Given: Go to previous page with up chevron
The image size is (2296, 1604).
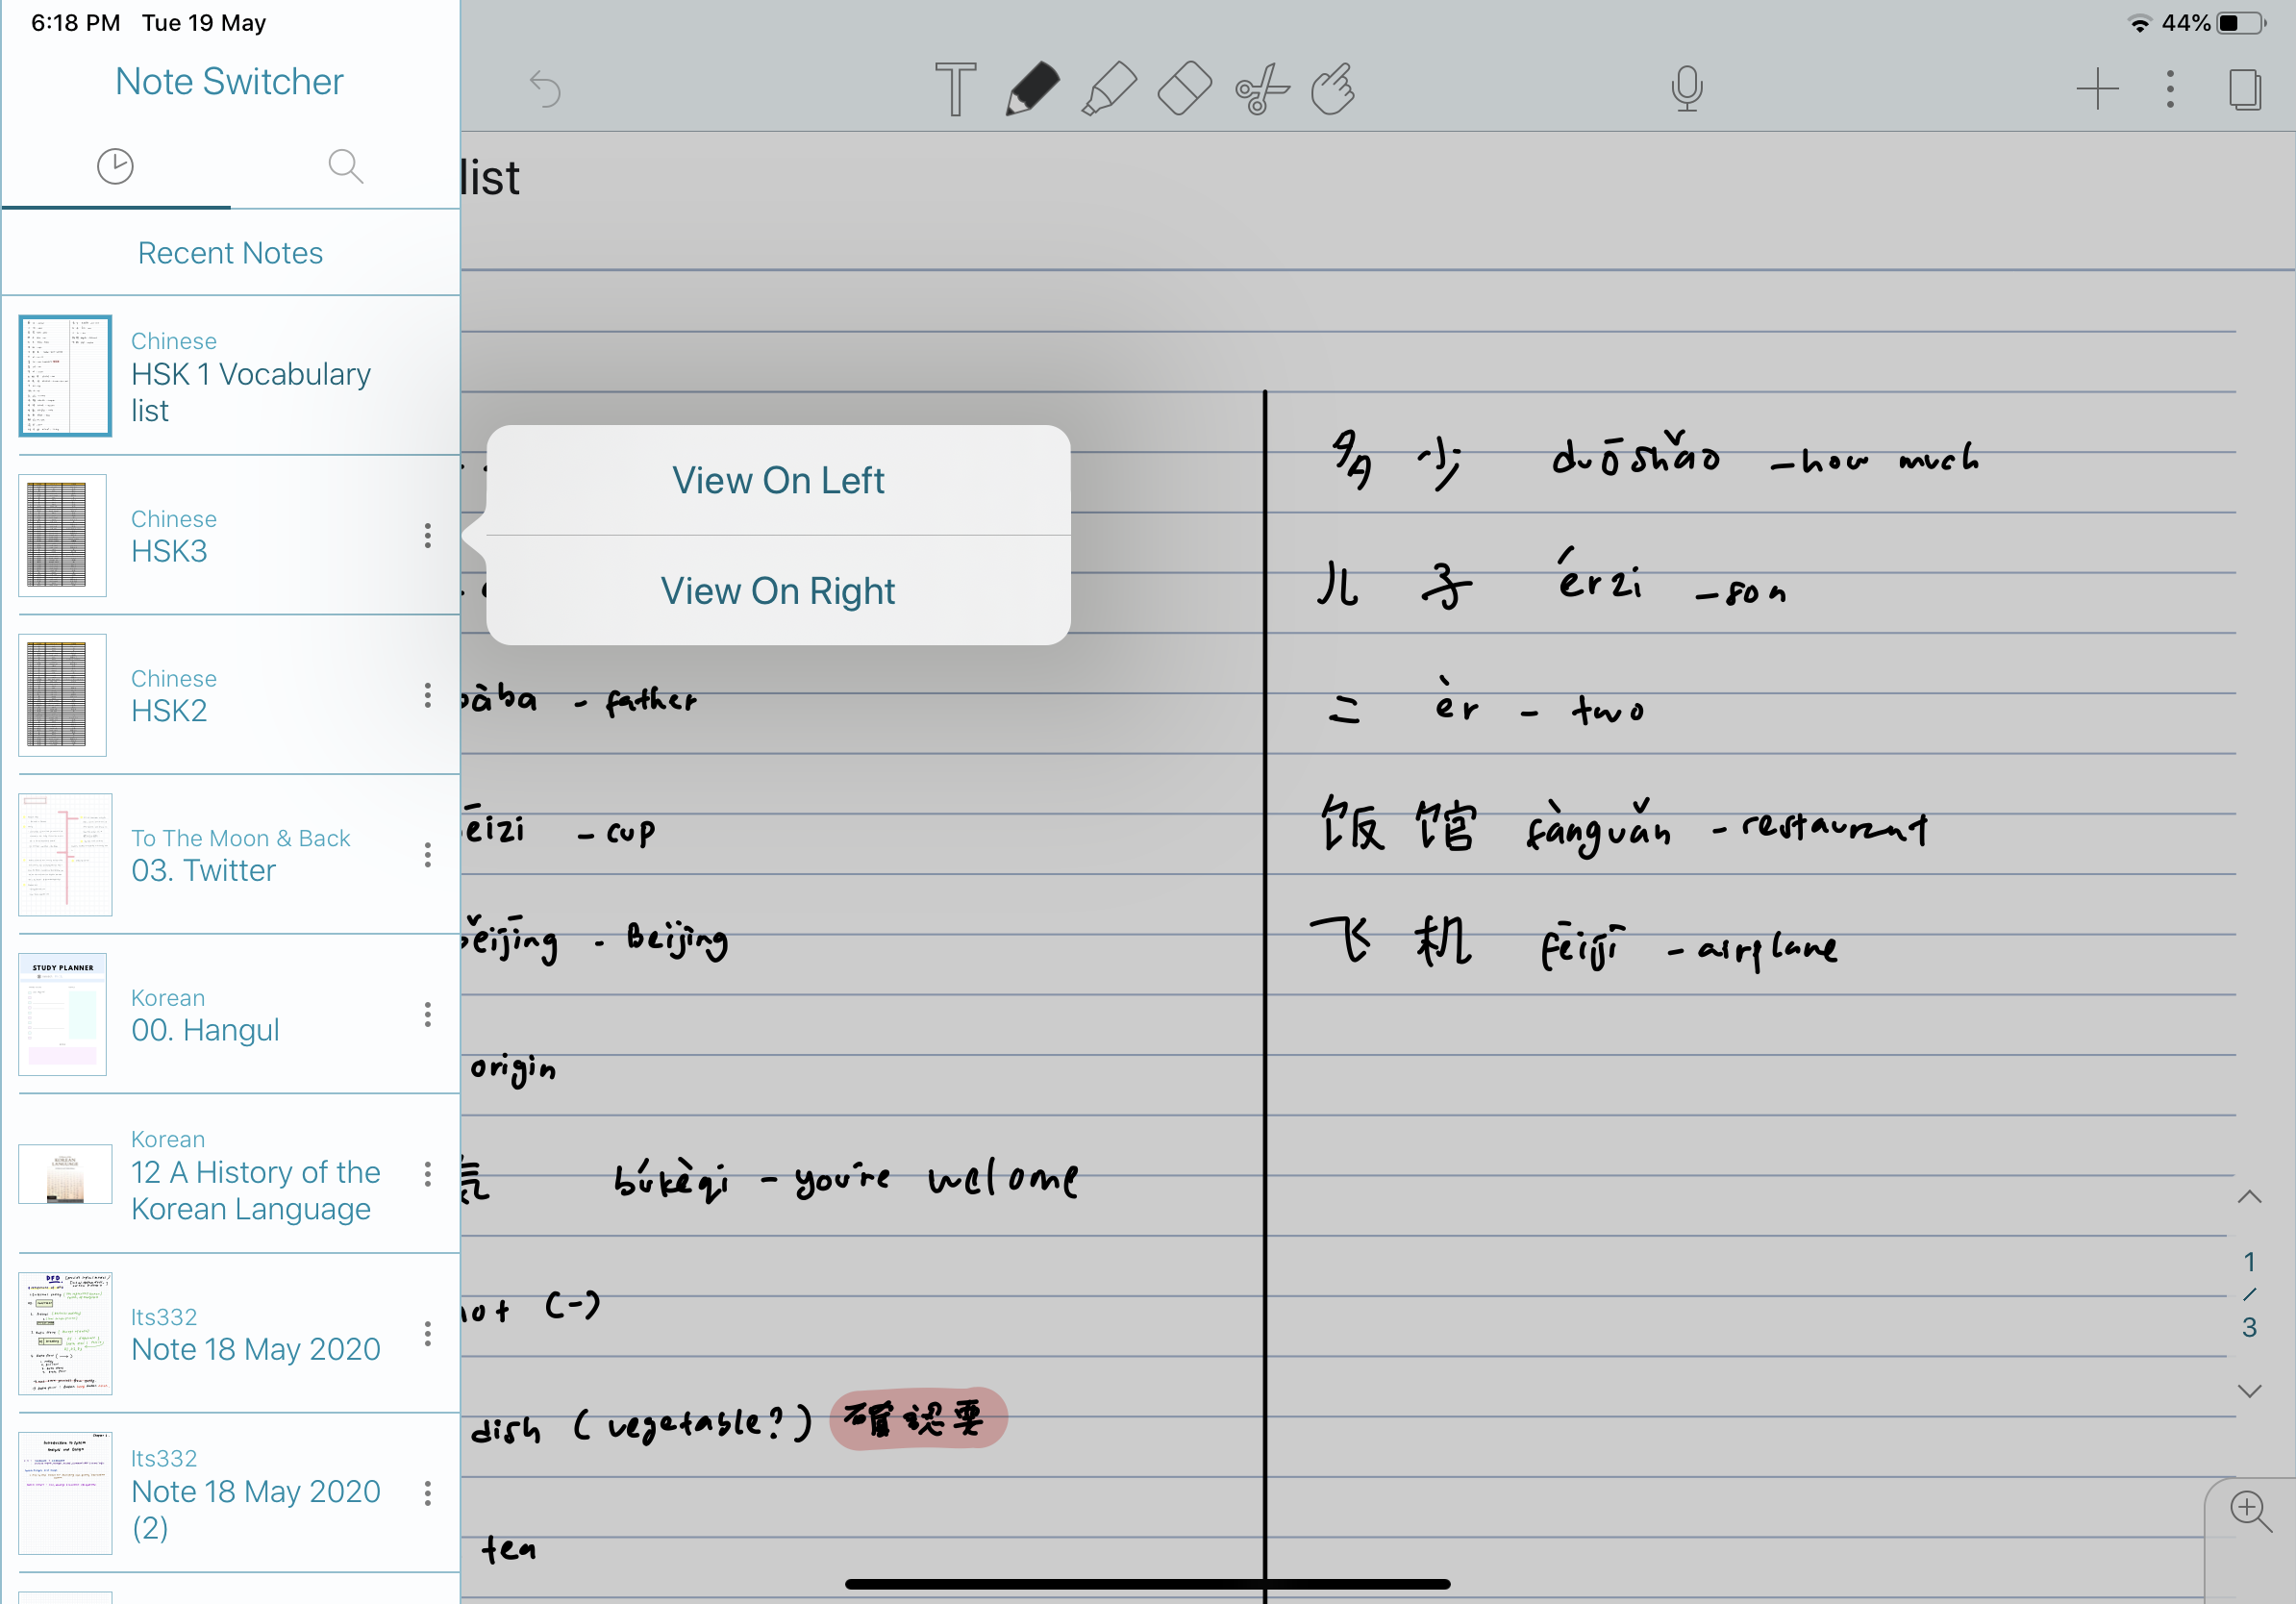Looking at the screenshot, I should click(2249, 1197).
